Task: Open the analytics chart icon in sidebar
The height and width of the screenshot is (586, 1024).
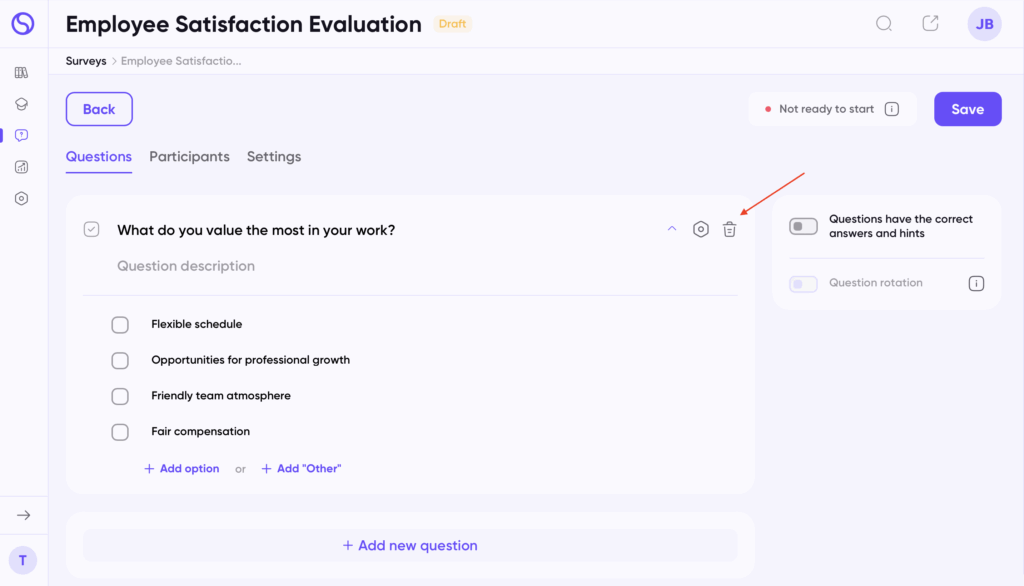Action: coord(22,167)
